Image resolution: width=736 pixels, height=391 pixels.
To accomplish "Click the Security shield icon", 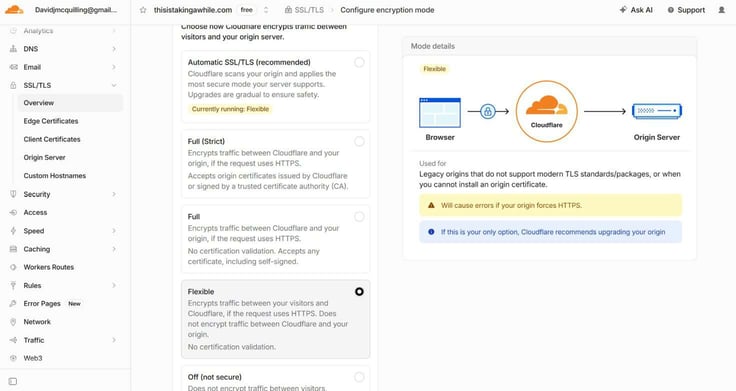I will (13, 194).
